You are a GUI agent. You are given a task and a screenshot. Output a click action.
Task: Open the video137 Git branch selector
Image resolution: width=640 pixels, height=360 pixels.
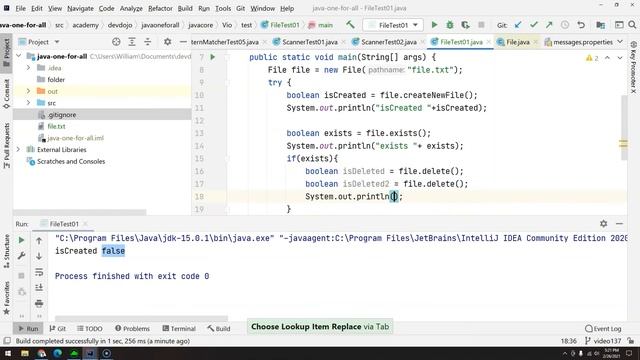pyautogui.click(x=603, y=341)
